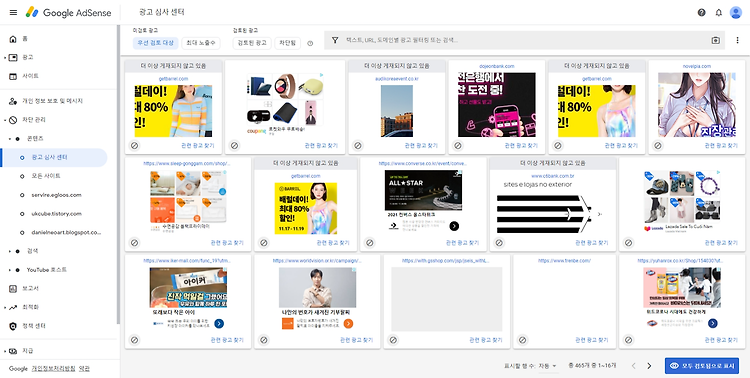Block the gsshop.com ad
750x378 pixels.
[393, 340]
